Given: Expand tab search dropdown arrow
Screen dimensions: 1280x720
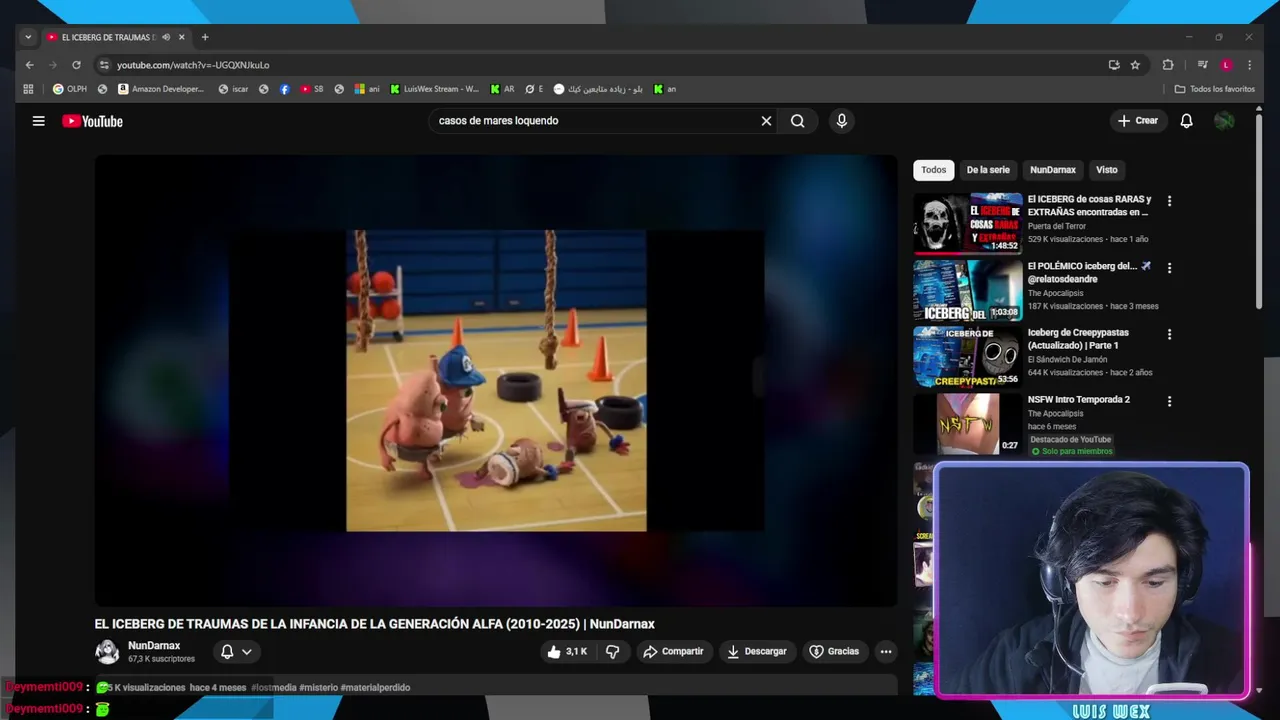Looking at the screenshot, I should tap(28, 37).
